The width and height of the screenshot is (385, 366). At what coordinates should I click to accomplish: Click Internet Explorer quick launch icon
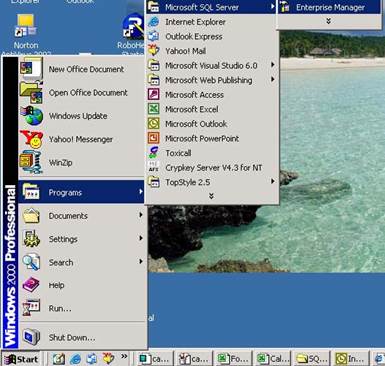(75, 359)
